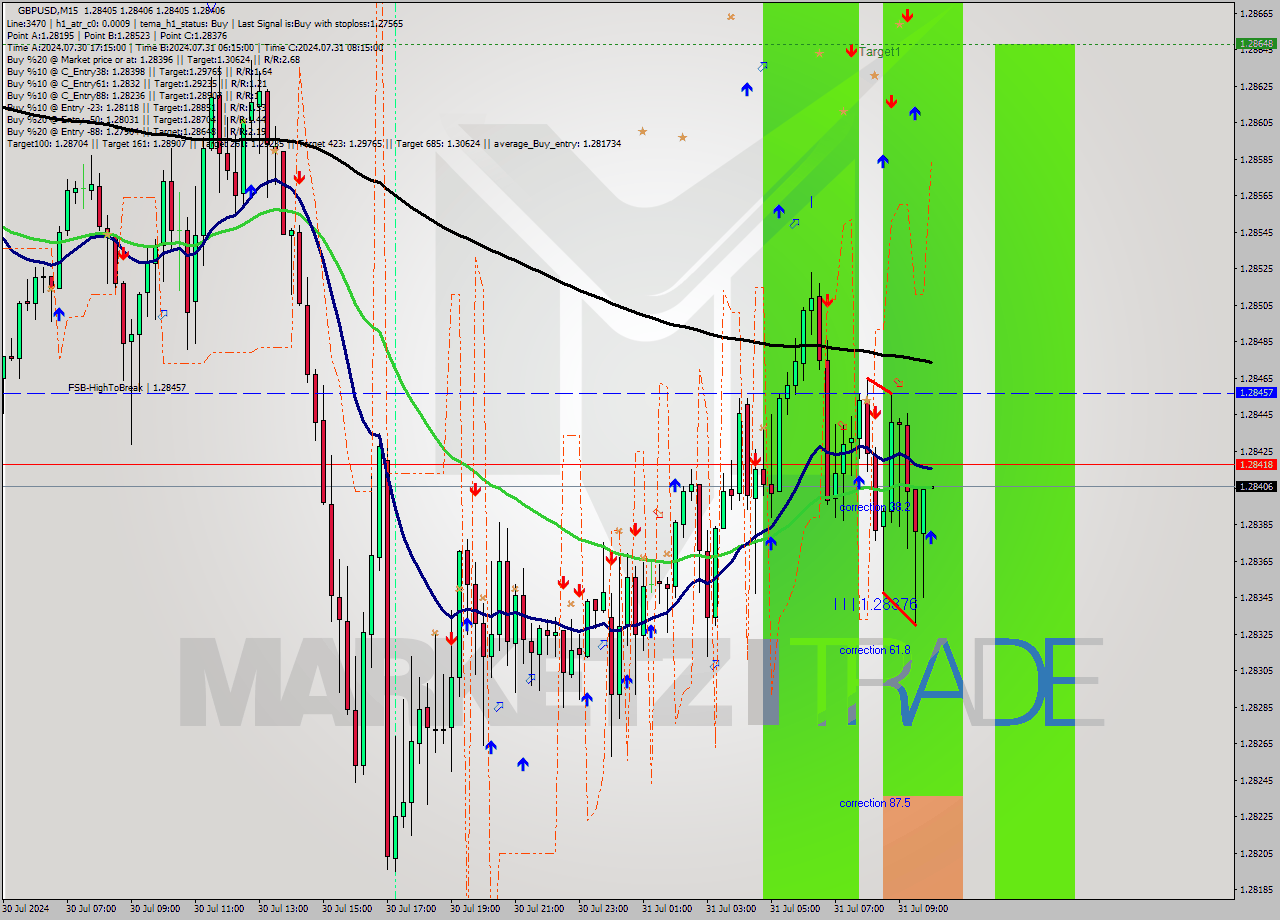
Task: Click the '30 Jul 19:00' time label
Action: pyautogui.click(x=475, y=909)
